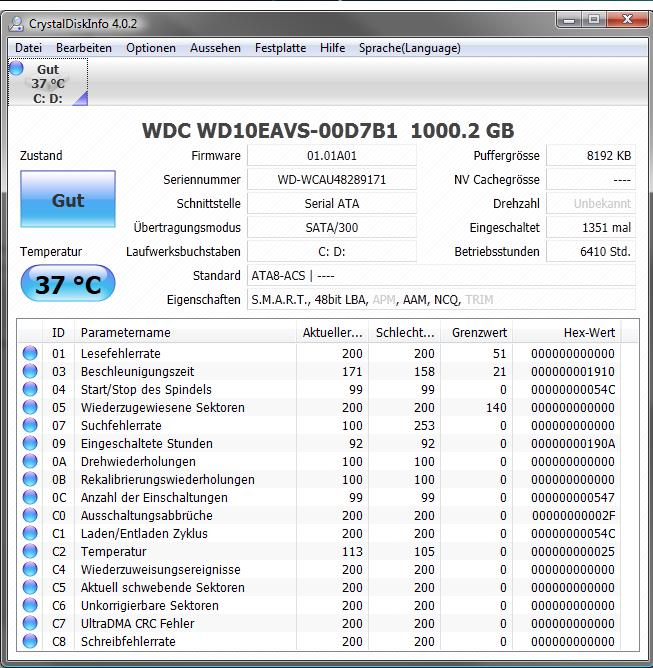Click status dot for Unkorrigierbare Sektoren
653x668 pixels.
30,605
